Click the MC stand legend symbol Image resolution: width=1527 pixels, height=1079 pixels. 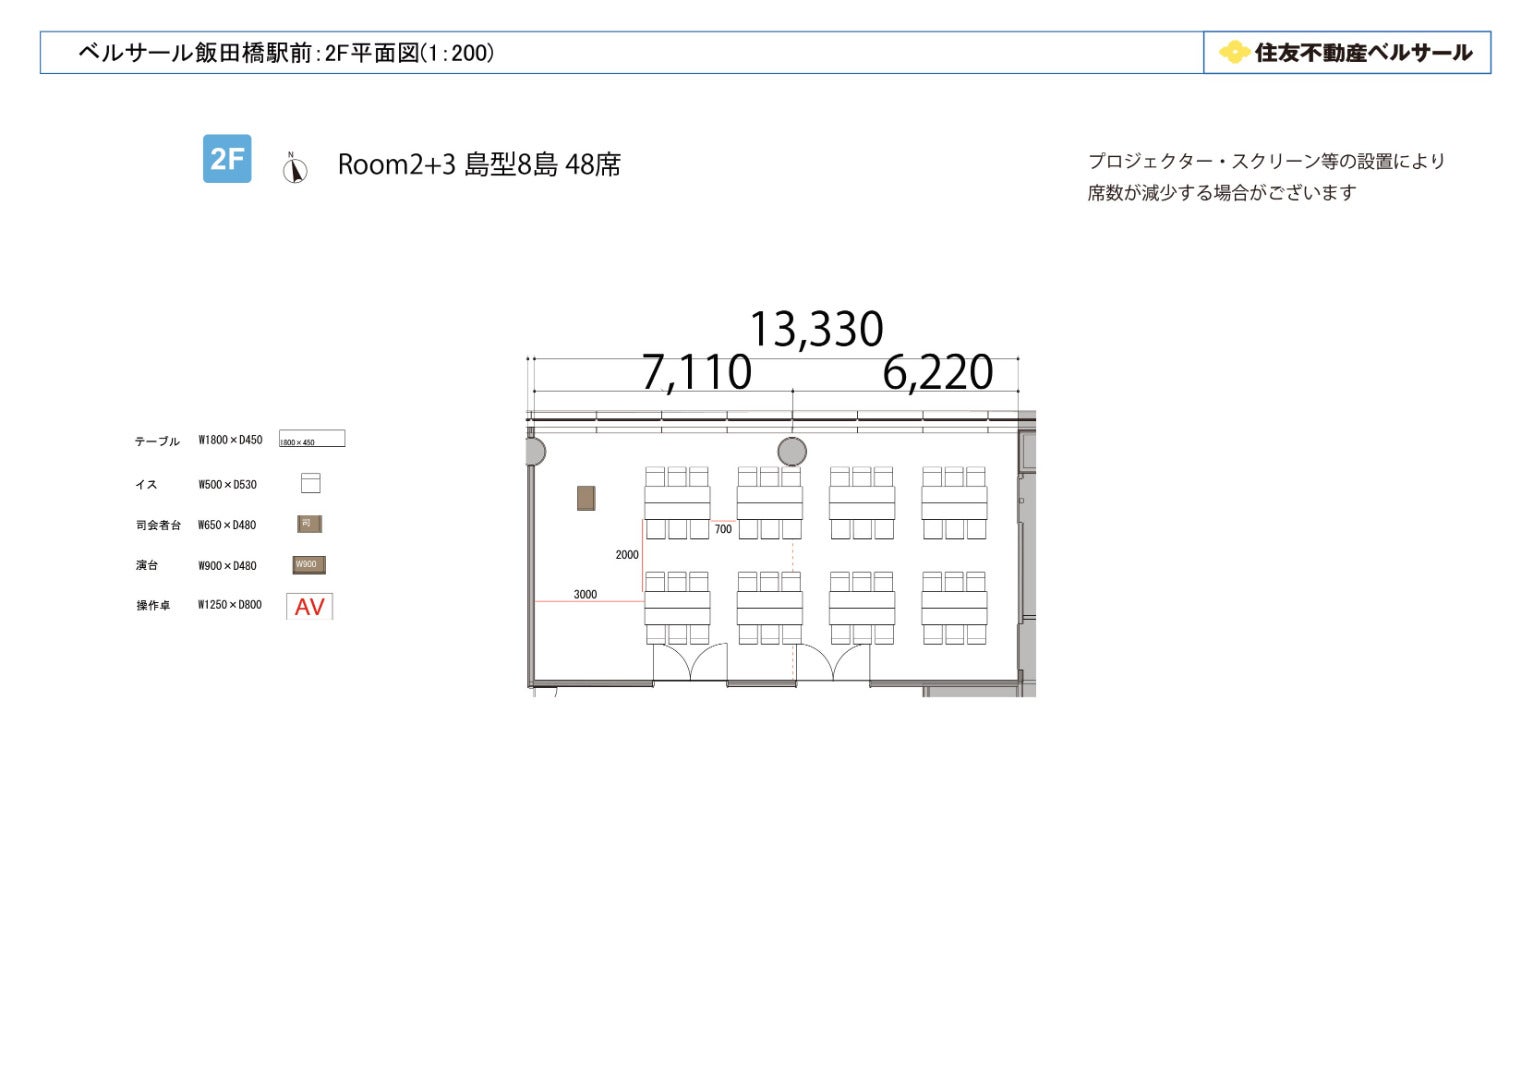[309, 524]
